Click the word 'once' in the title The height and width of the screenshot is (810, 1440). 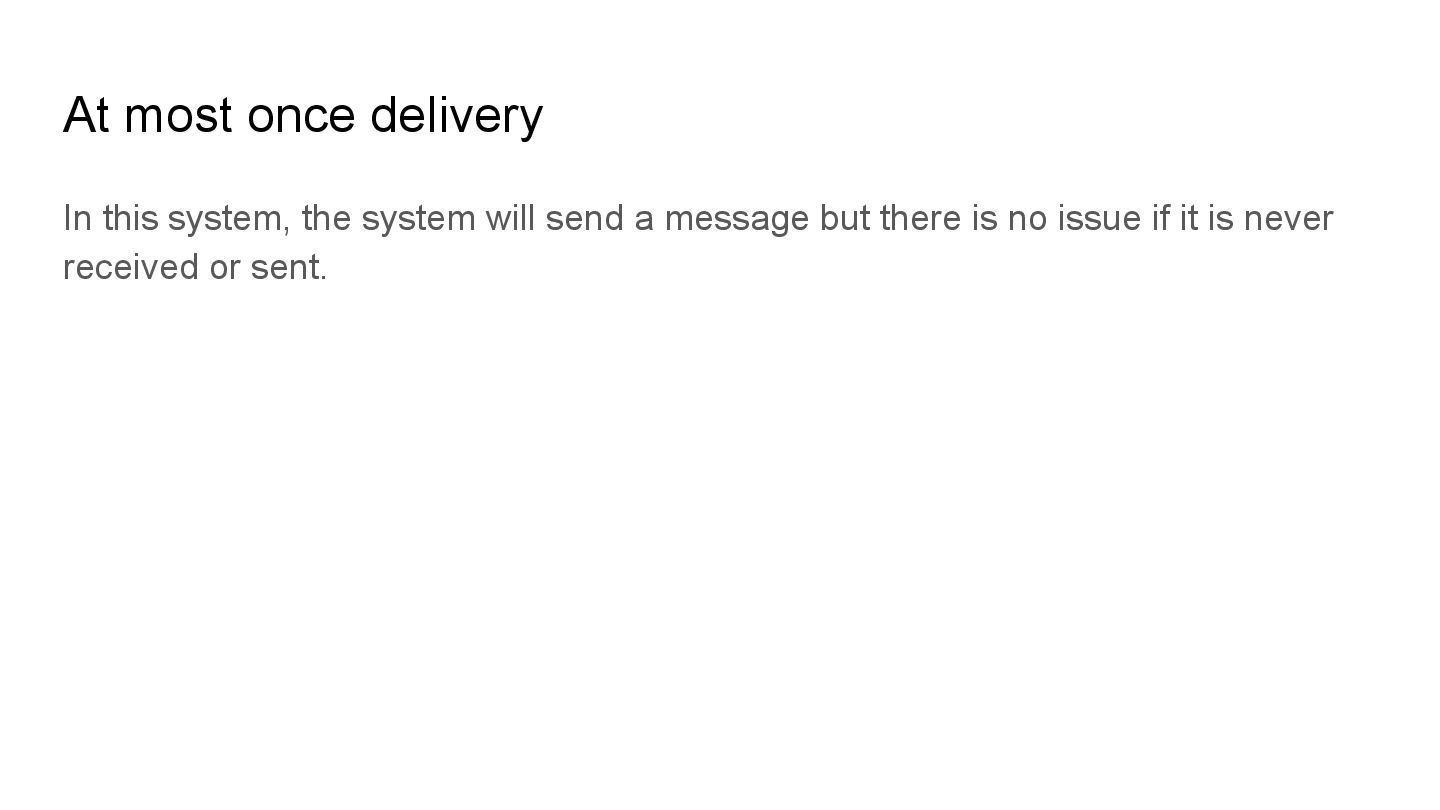[x=301, y=116]
